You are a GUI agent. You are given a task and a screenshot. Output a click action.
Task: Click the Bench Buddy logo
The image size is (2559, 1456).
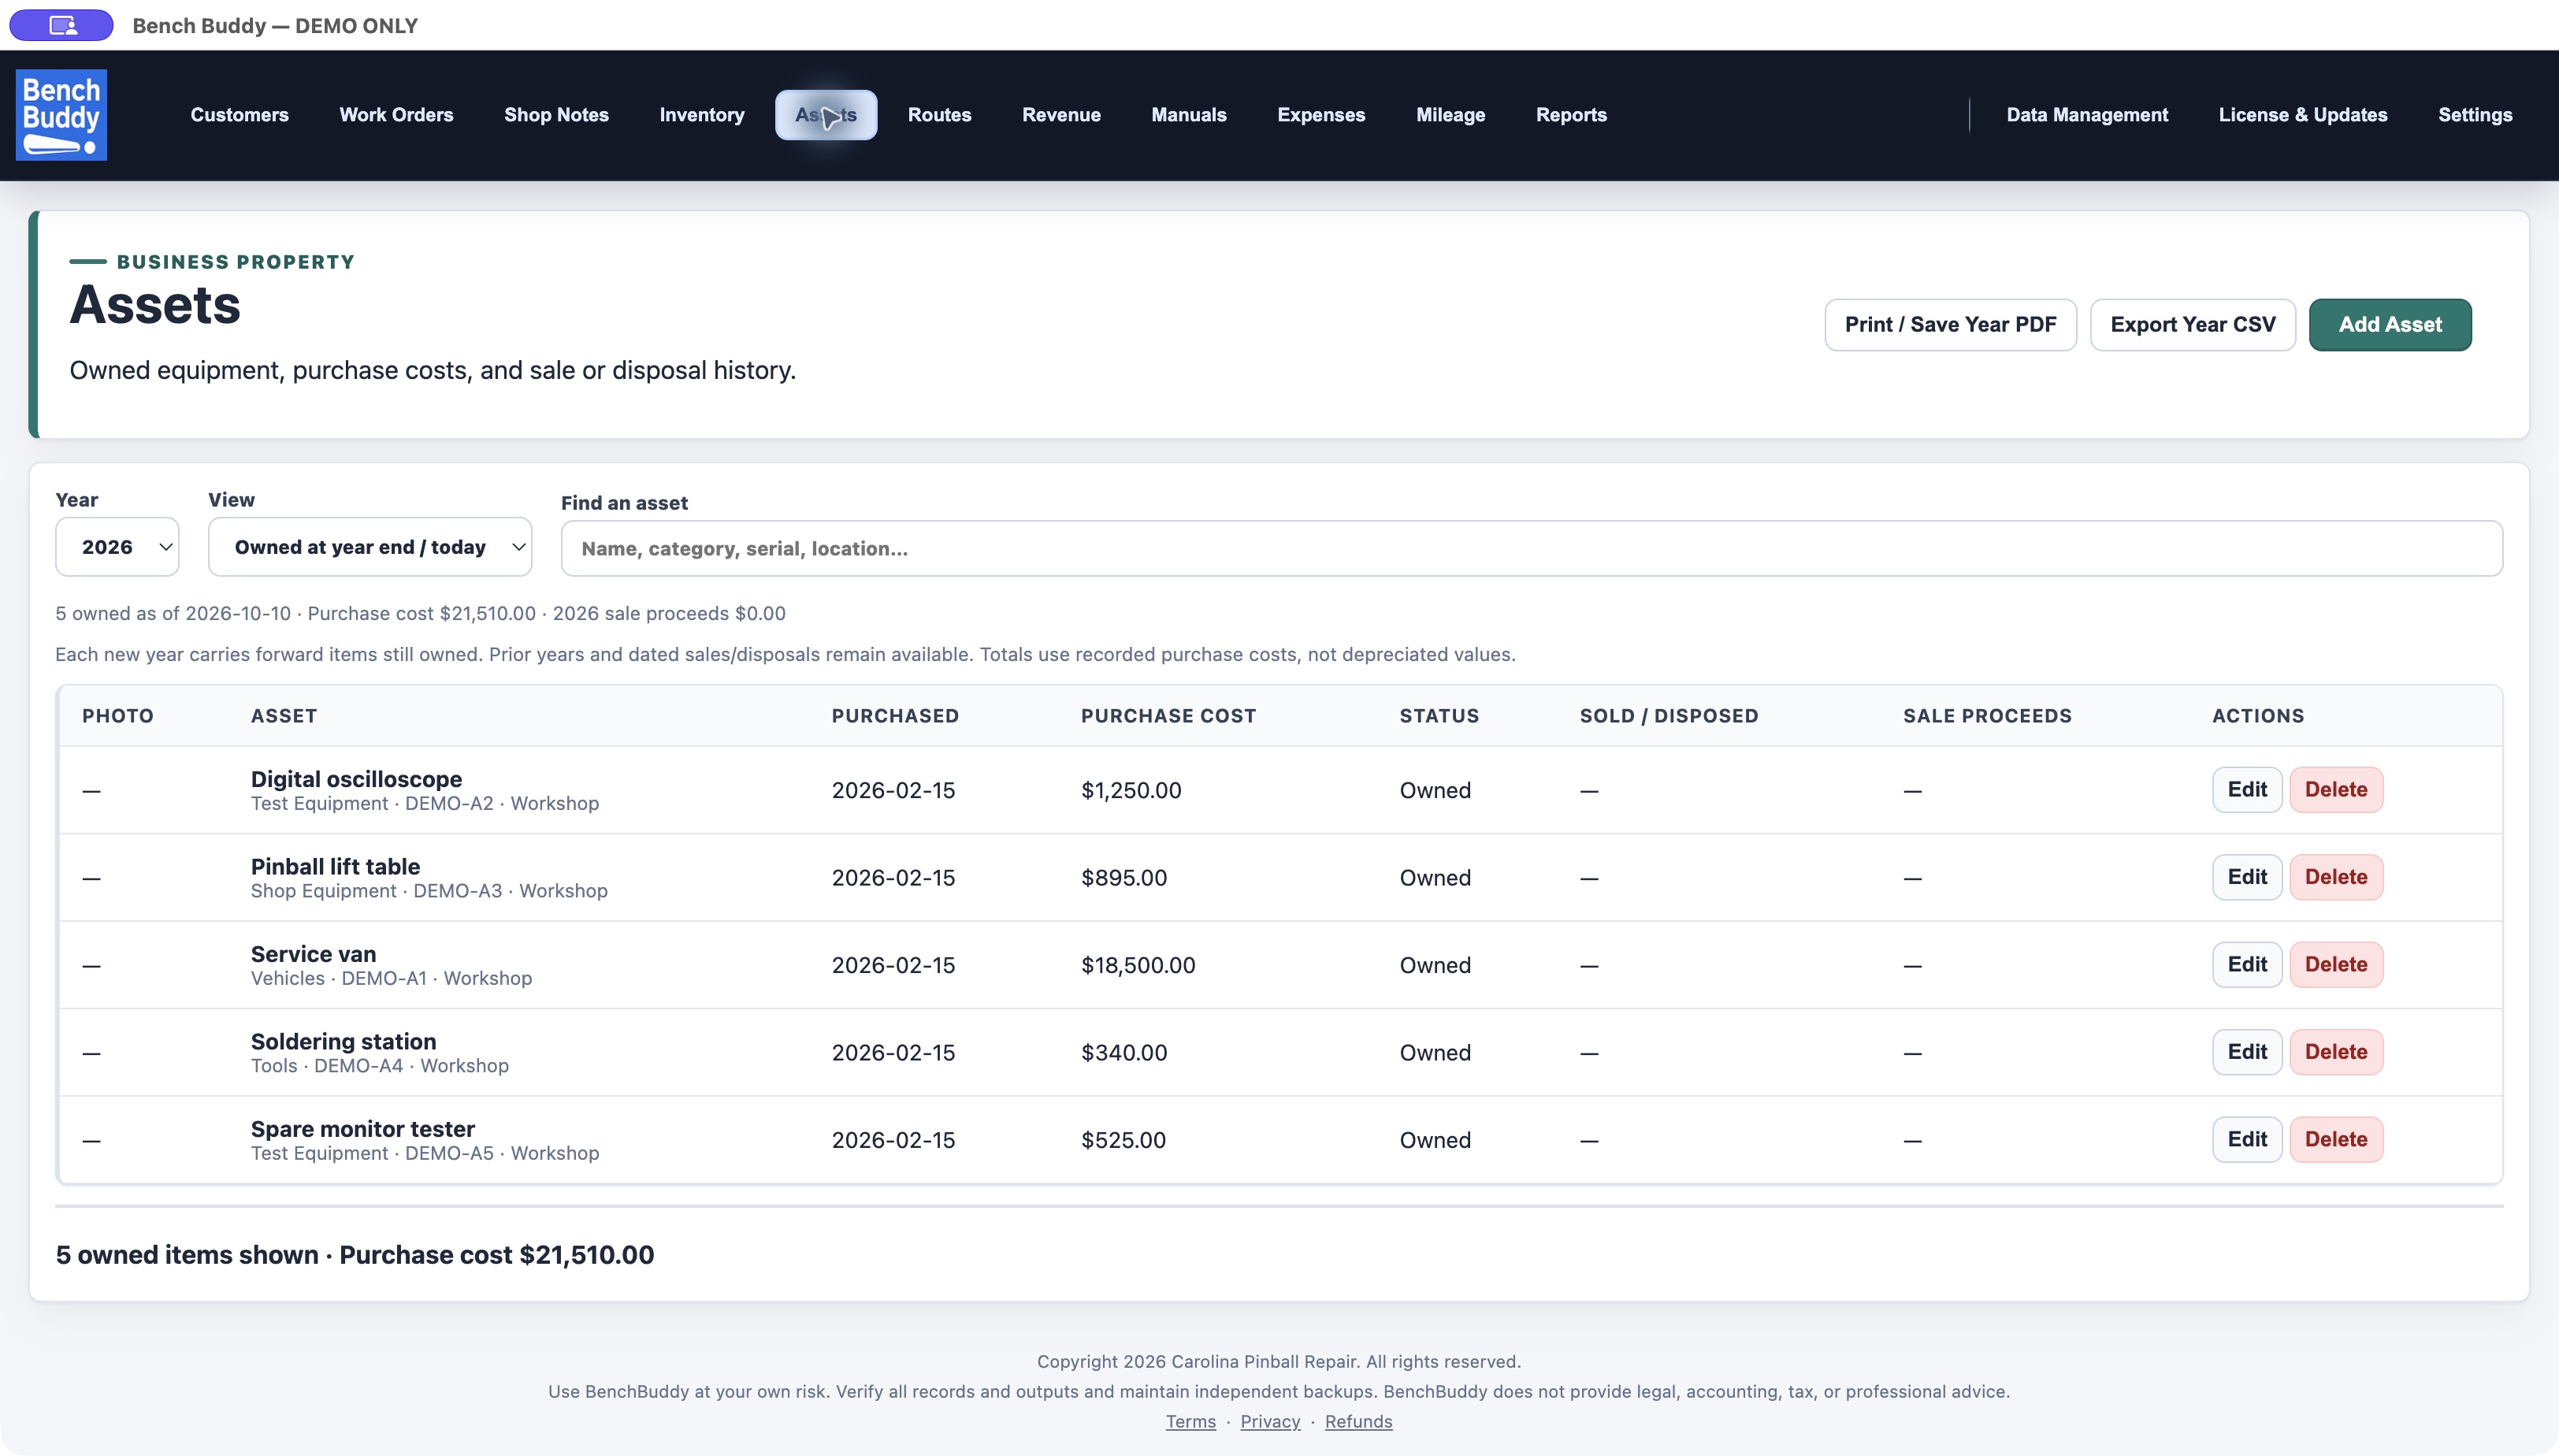(61, 115)
